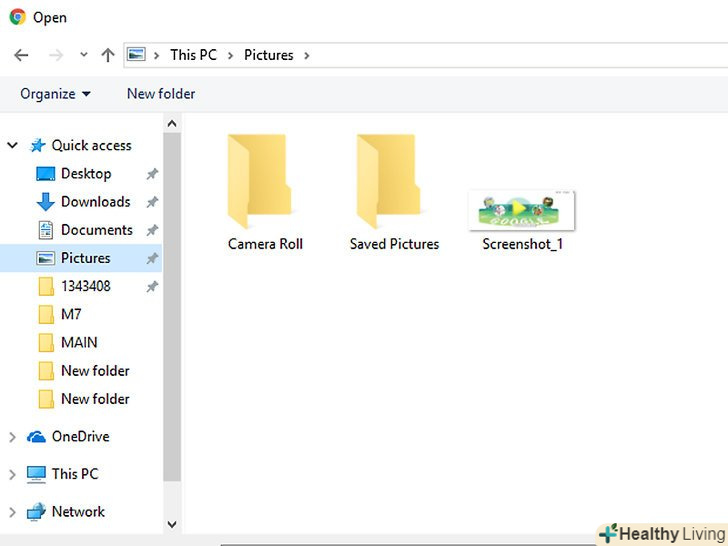Open the Organize dropdown menu
The height and width of the screenshot is (546, 728).
pos(55,94)
